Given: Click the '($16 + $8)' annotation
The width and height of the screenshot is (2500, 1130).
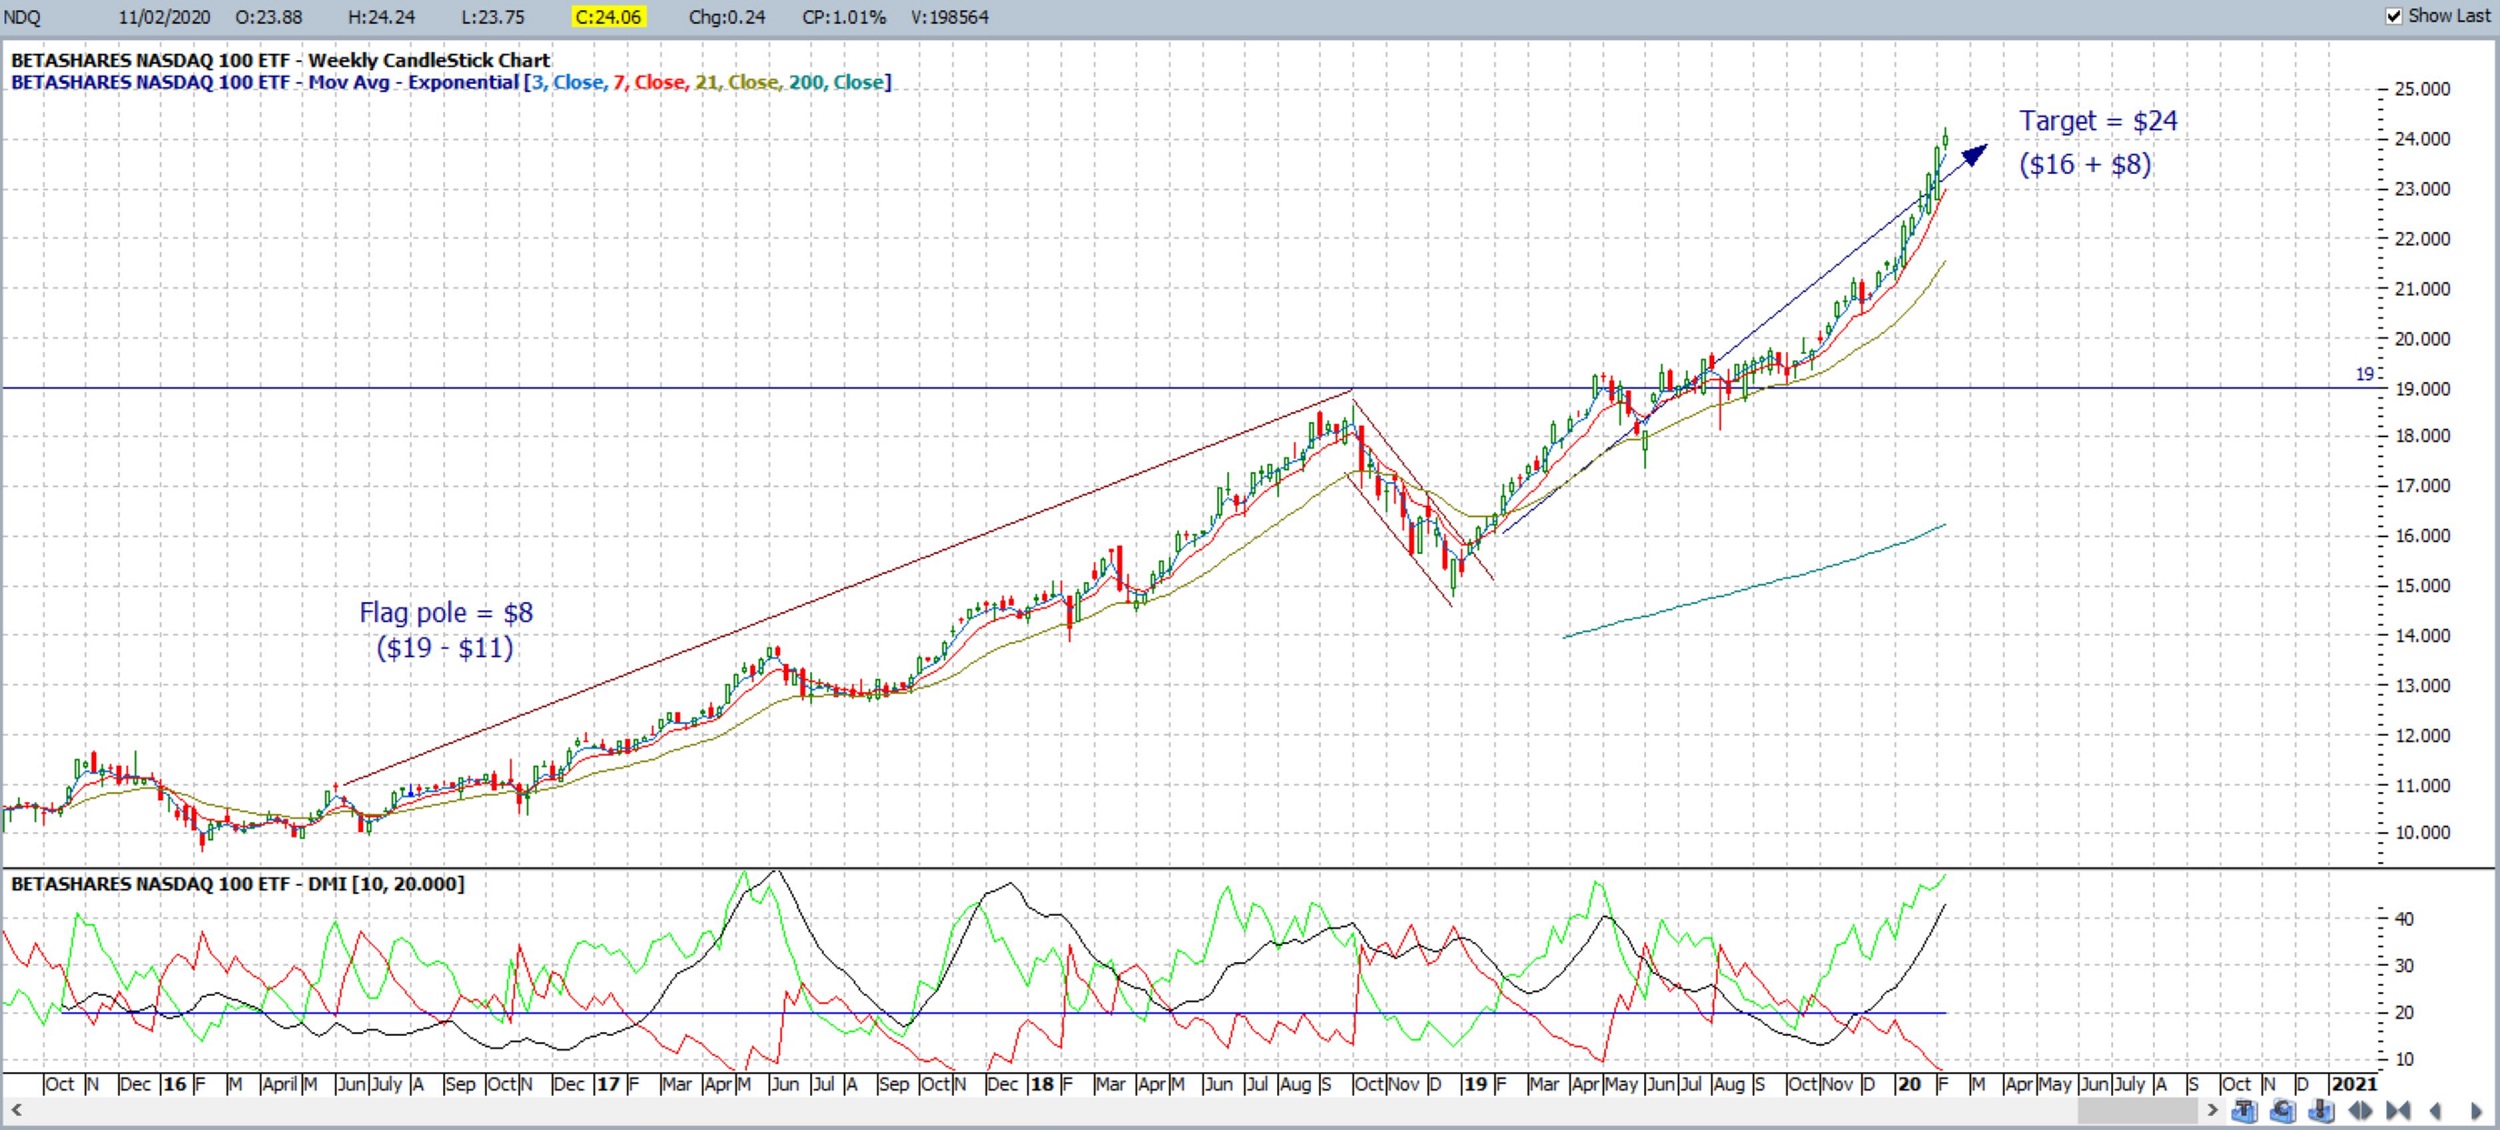Looking at the screenshot, I should [x=2085, y=164].
